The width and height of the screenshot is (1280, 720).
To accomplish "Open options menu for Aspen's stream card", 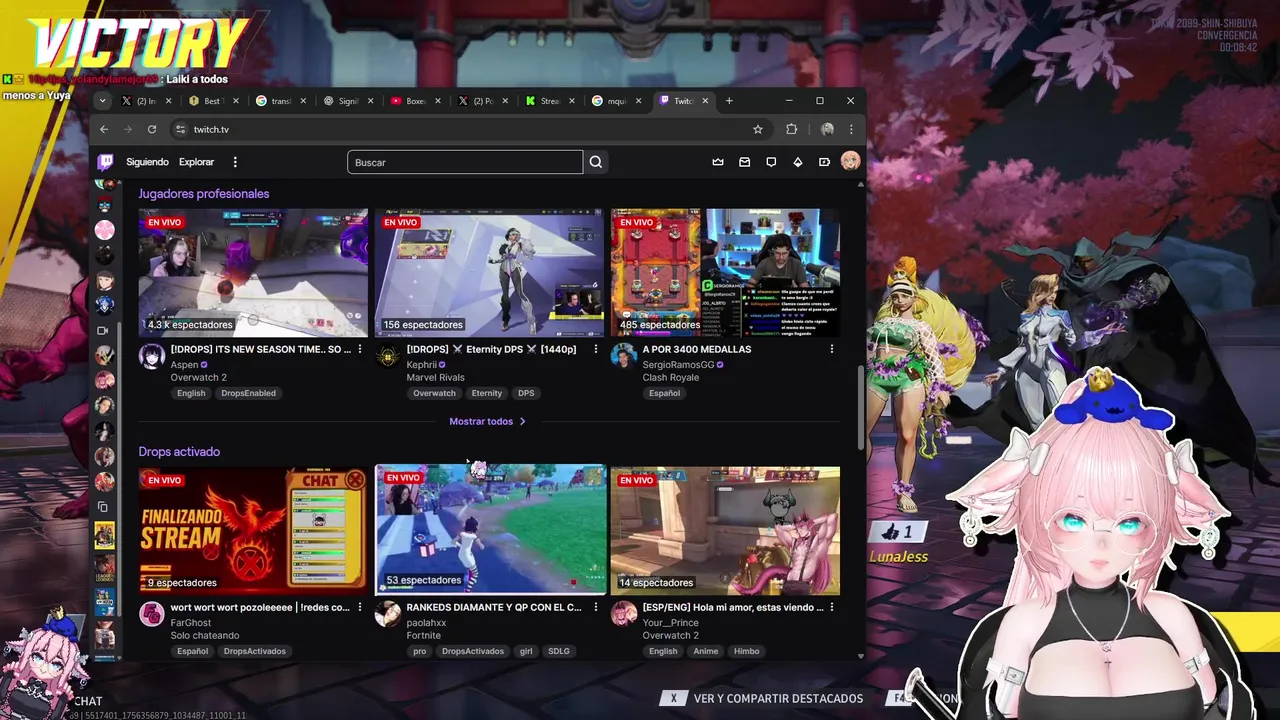I will (x=360, y=349).
